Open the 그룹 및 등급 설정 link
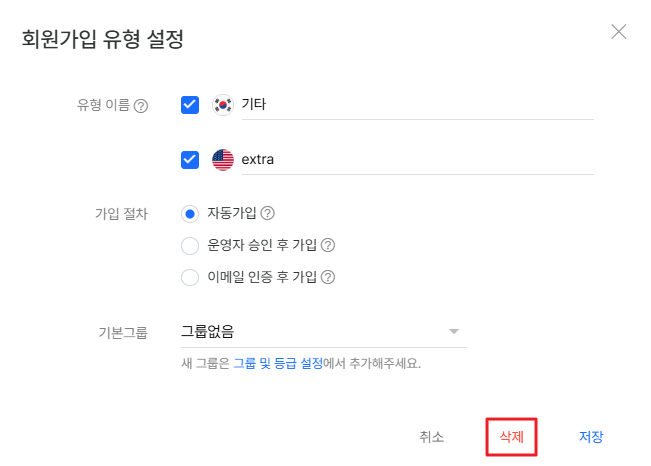This screenshot has height=466, width=651. click(278, 363)
